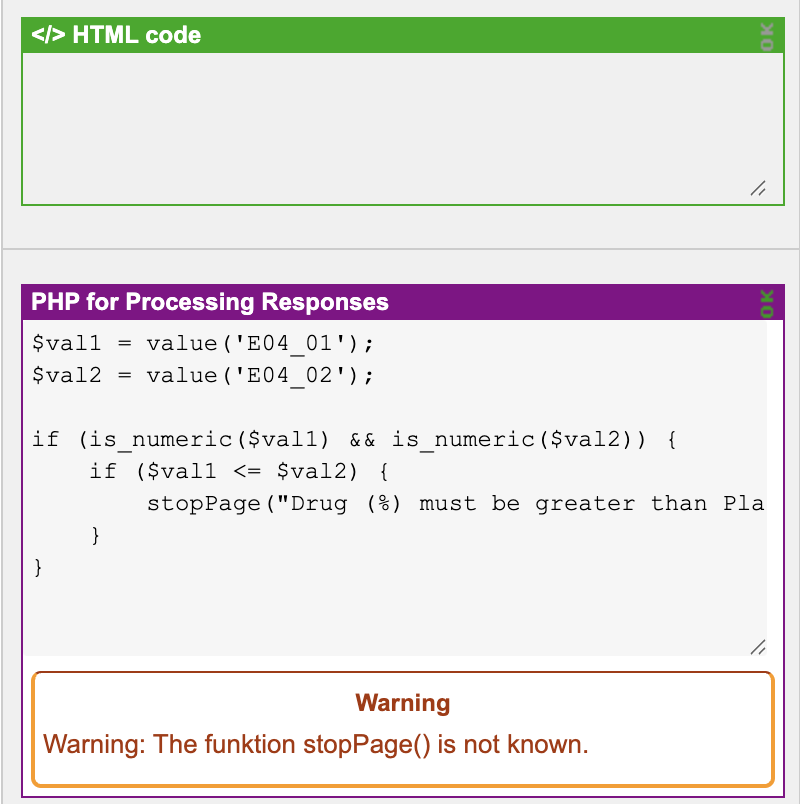Click the stopPage() is not known message

pyautogui.click(x=315, y=744)
